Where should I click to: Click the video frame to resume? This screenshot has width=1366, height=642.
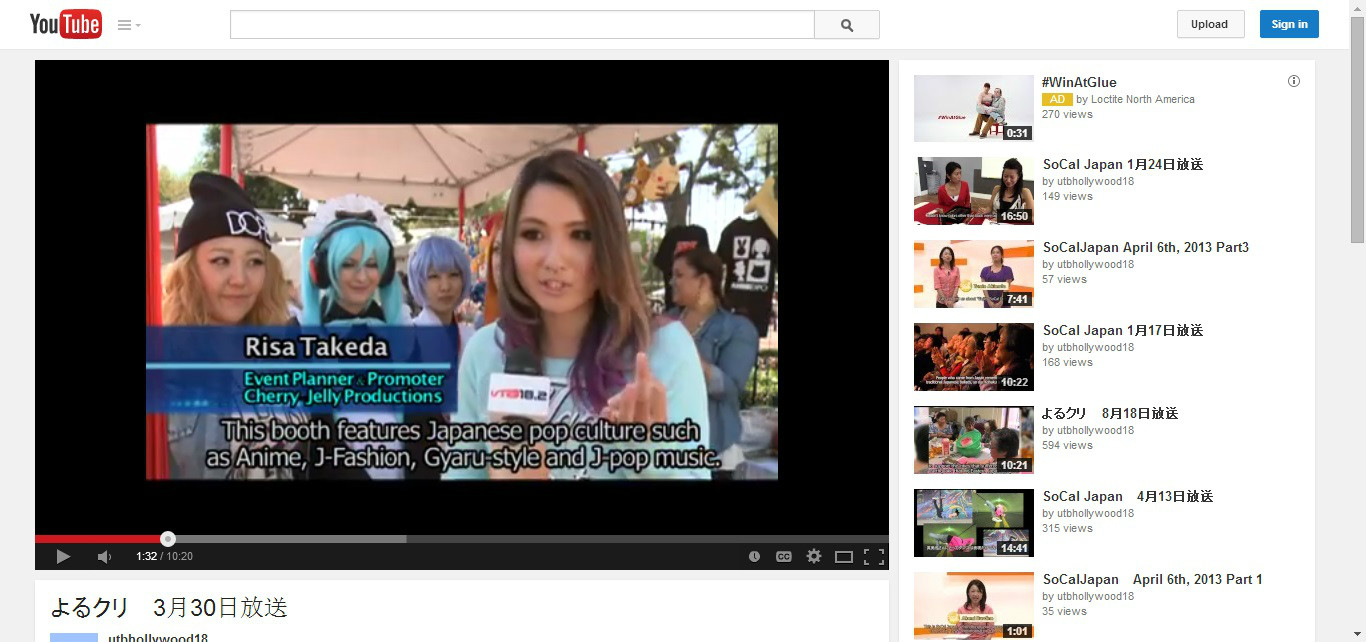[462, 302]
